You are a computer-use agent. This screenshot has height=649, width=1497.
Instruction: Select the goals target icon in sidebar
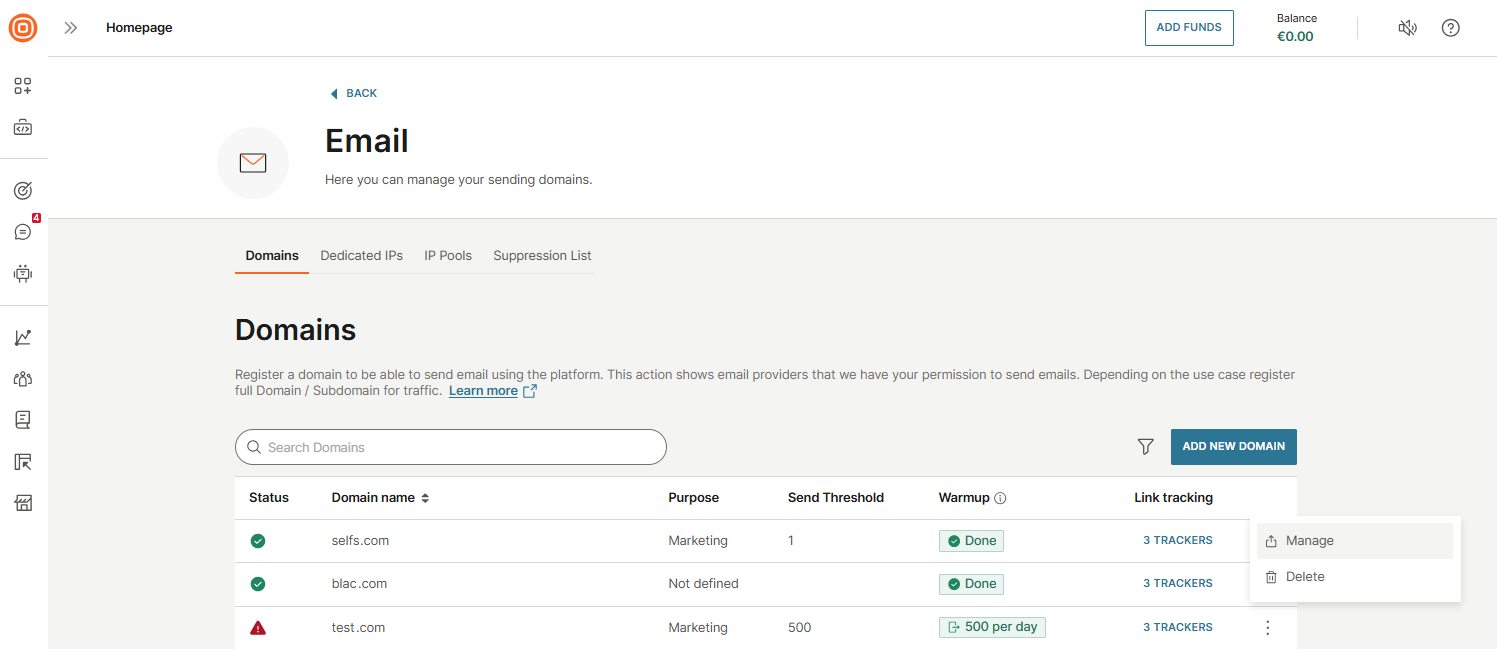(22, 190)
